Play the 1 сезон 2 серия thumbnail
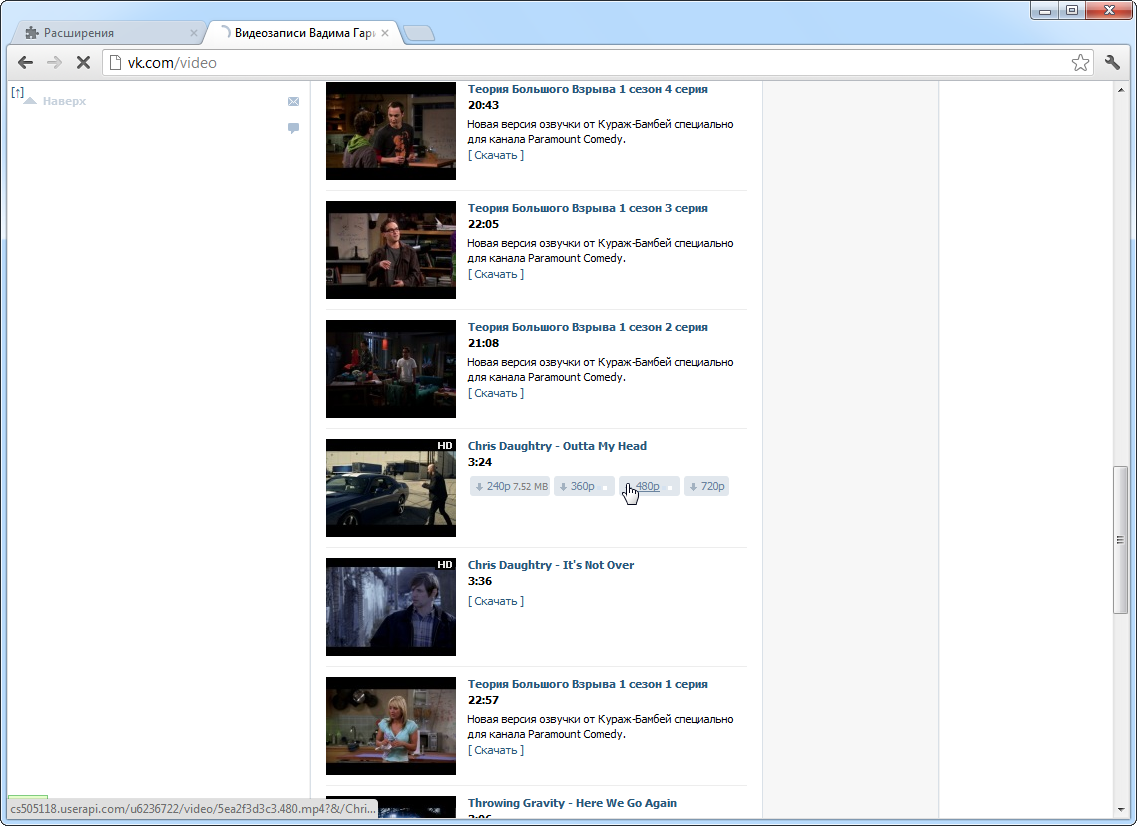 (x=391, y=368)
